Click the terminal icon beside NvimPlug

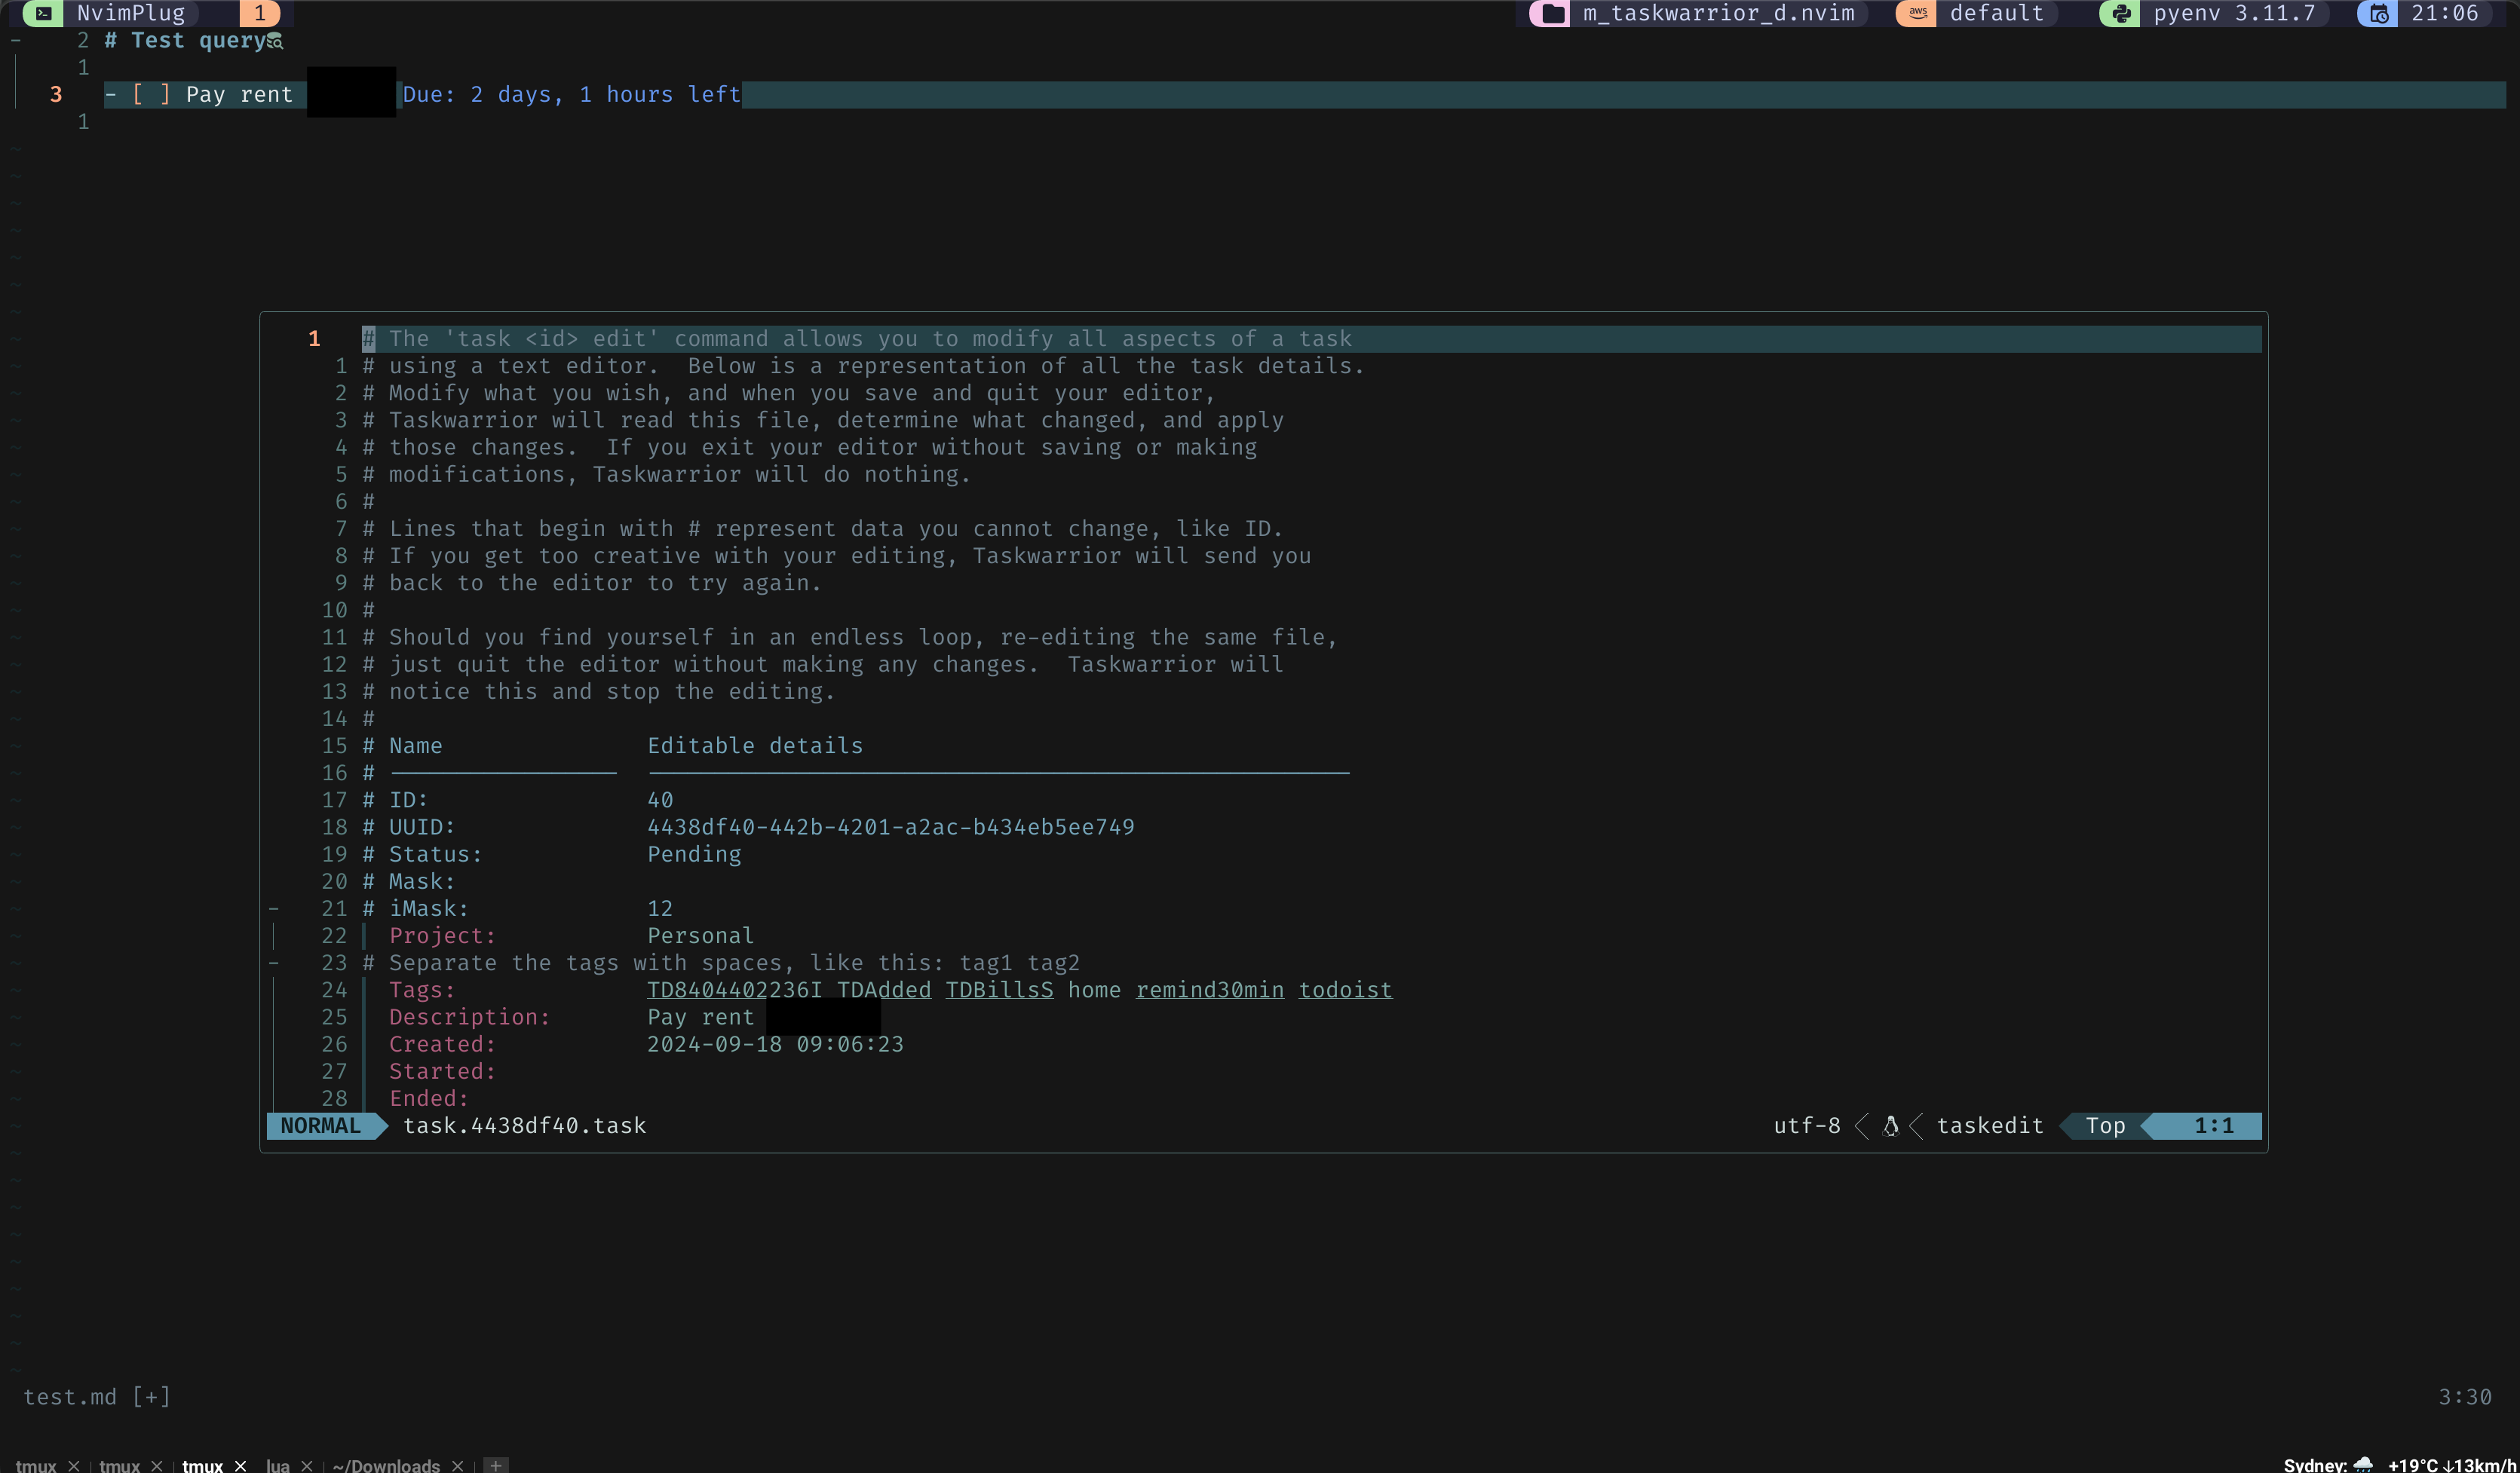(x=43, y=13)
